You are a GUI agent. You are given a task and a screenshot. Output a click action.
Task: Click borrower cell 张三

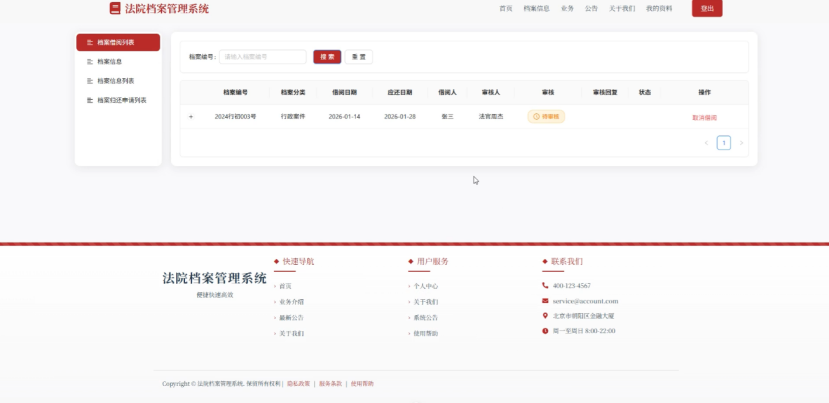point(447,116)
